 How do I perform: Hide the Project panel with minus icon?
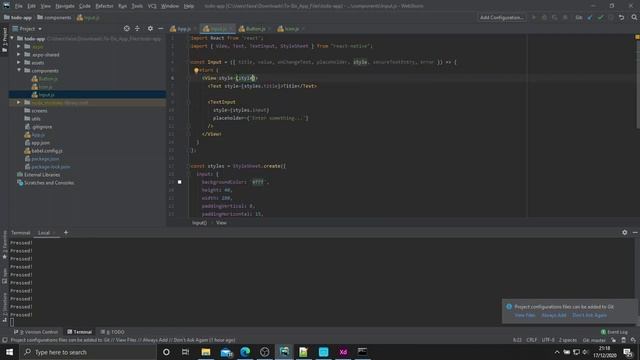[x=161, y=29]
